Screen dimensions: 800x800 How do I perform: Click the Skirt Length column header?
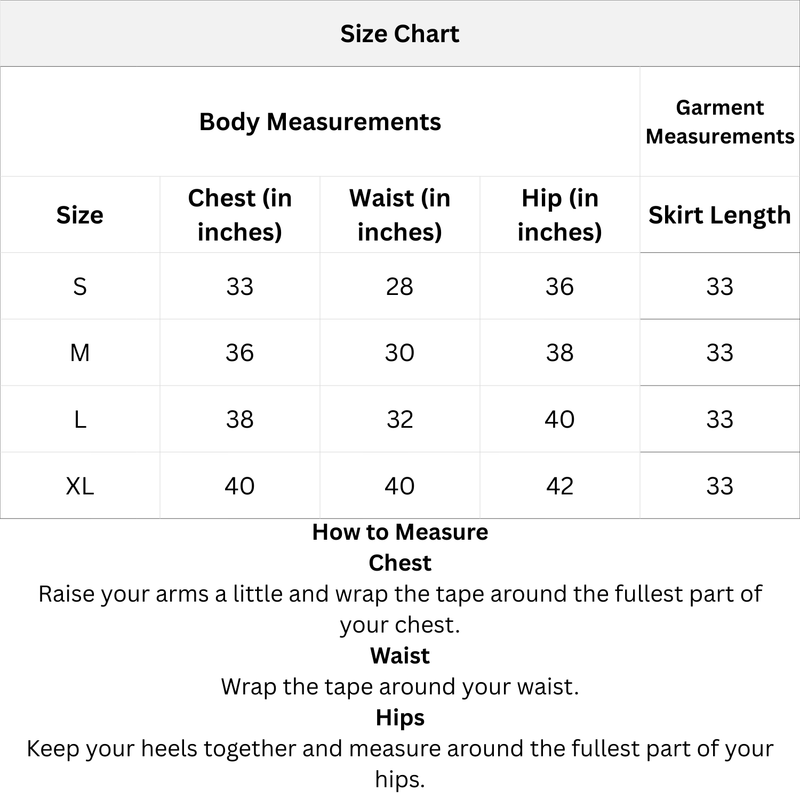720,215
